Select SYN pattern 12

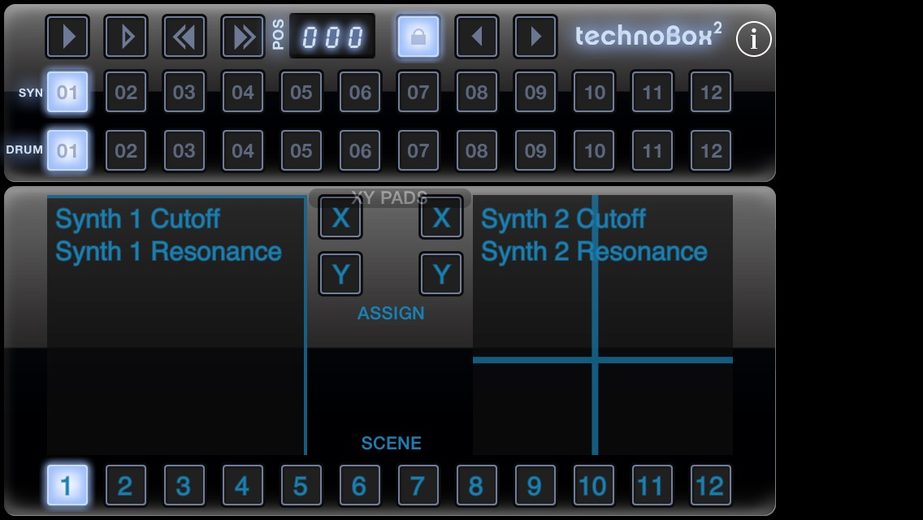click(711, 92)
